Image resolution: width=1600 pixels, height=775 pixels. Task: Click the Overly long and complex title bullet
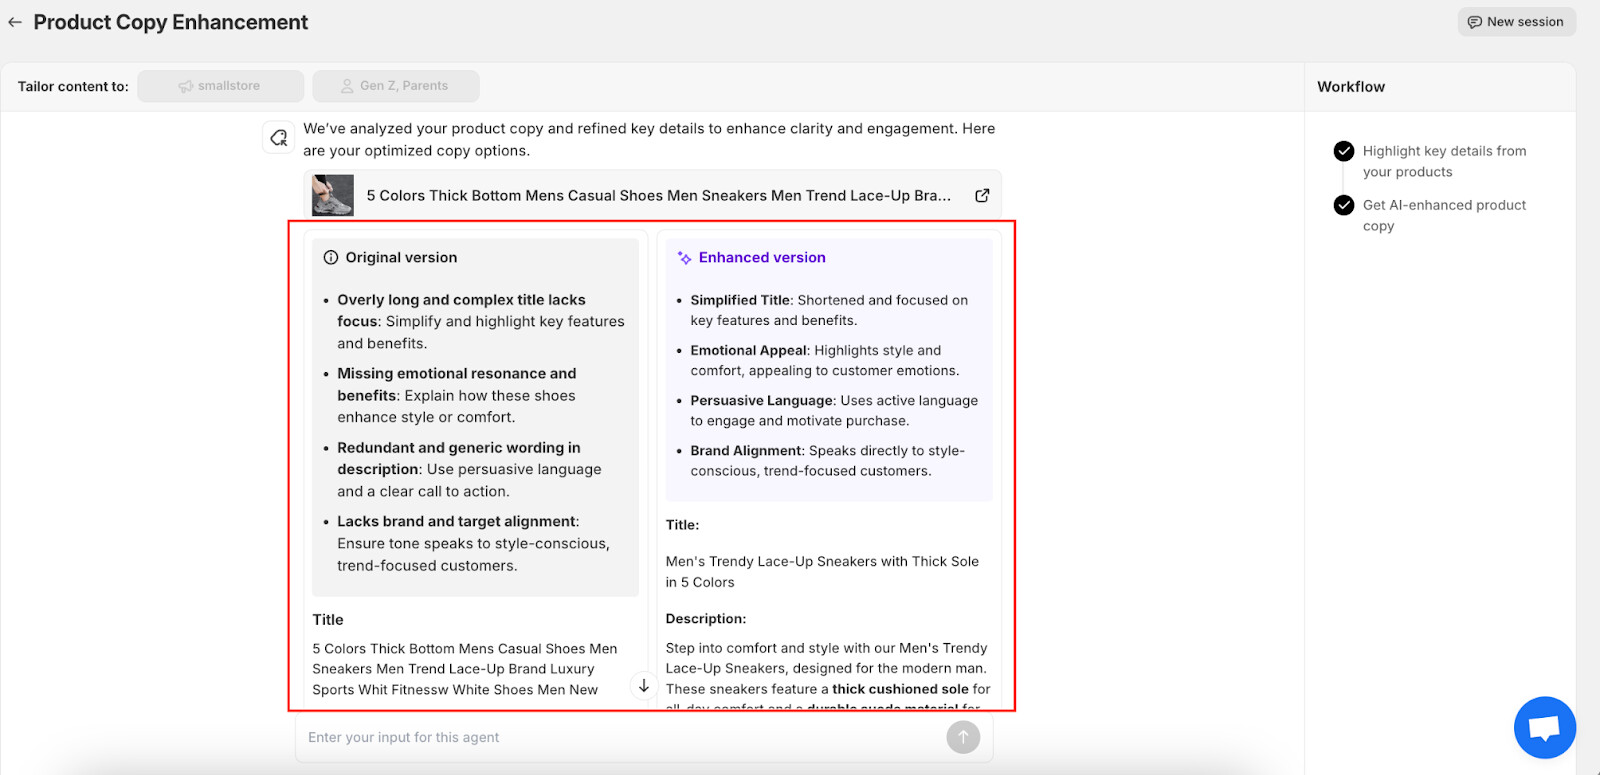(x=481, y=321)
